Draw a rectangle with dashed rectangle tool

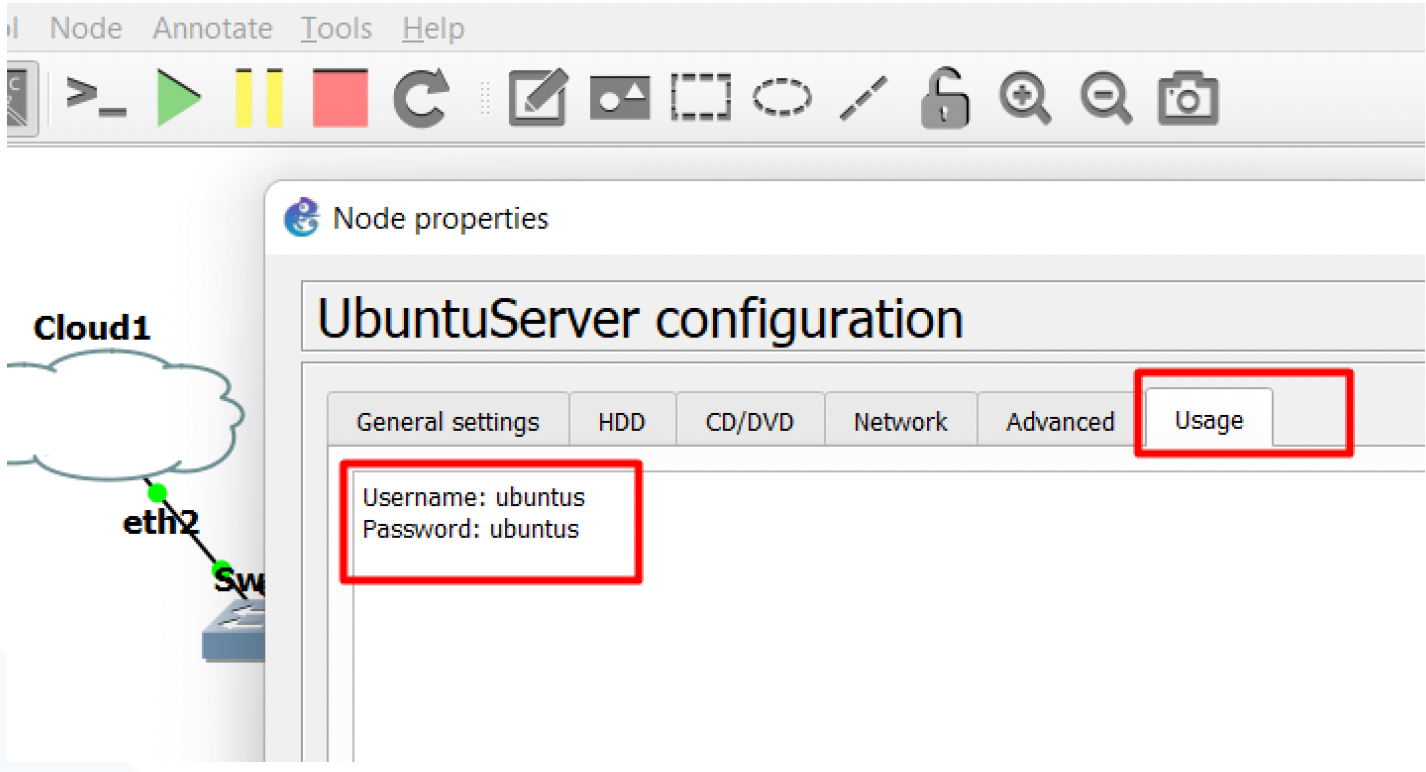tap(700, 98)
